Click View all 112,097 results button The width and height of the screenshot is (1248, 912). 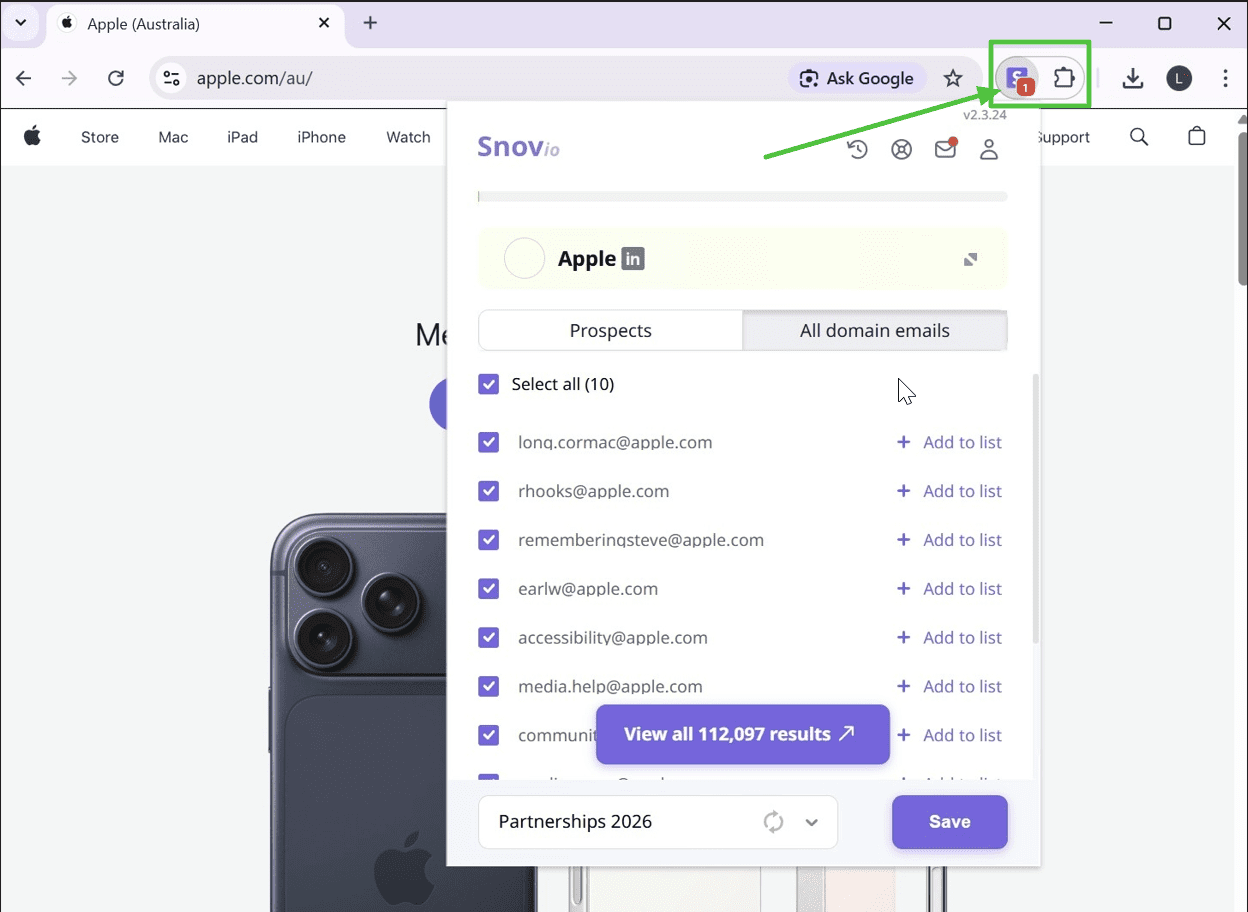point(742,734)
